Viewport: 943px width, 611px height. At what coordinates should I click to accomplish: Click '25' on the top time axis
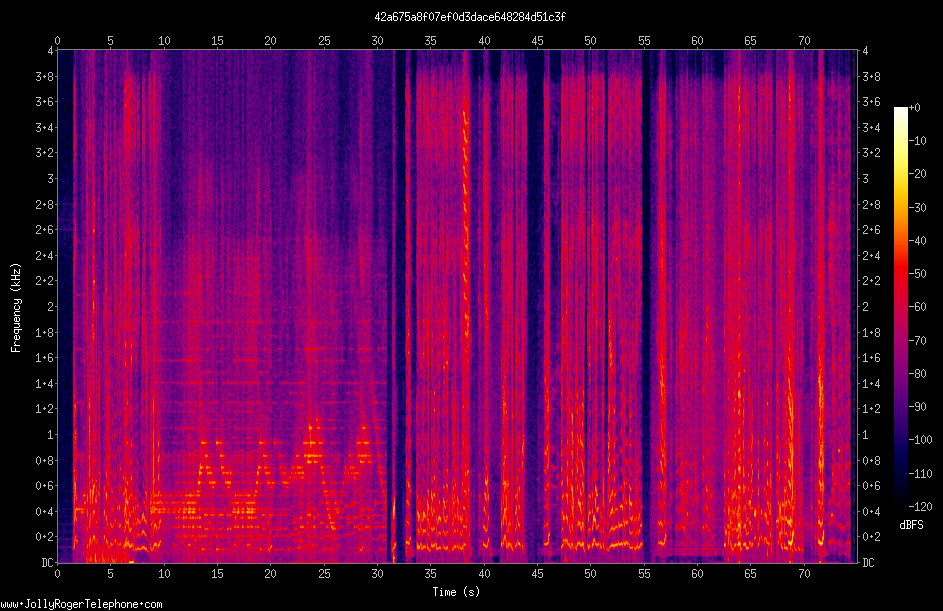click(324, 41)
